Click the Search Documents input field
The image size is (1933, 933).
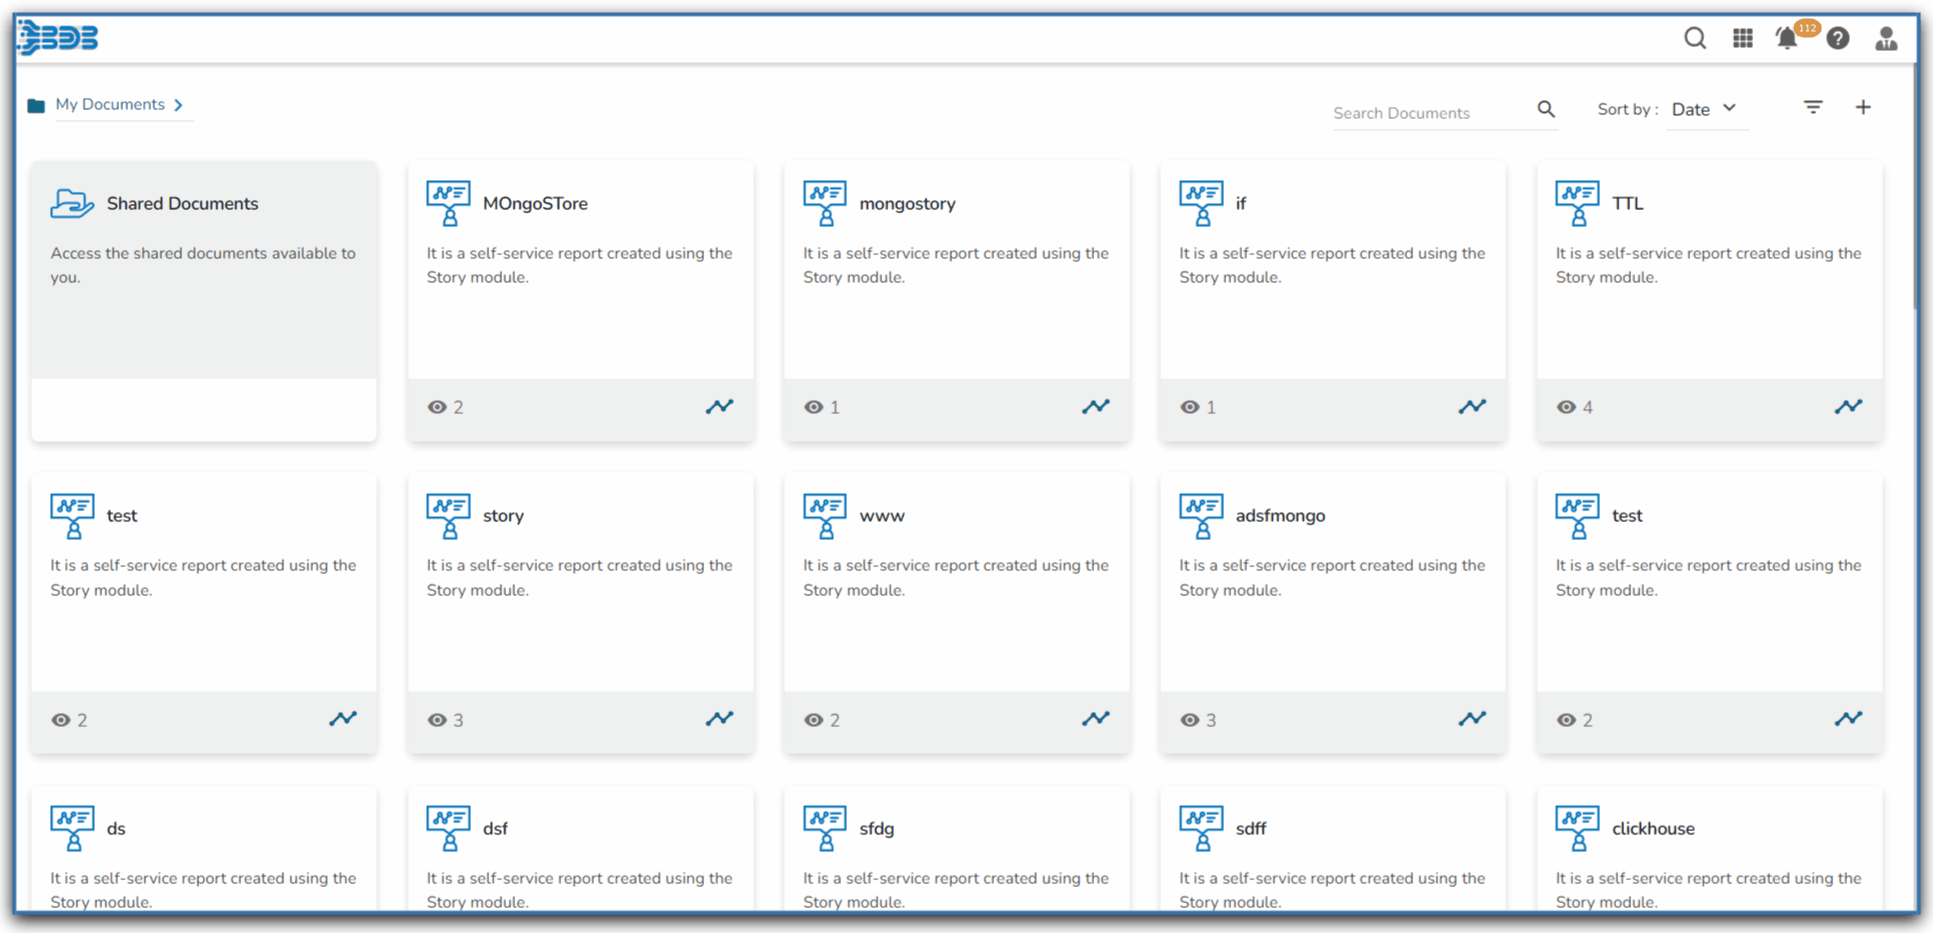point(1428,113)
